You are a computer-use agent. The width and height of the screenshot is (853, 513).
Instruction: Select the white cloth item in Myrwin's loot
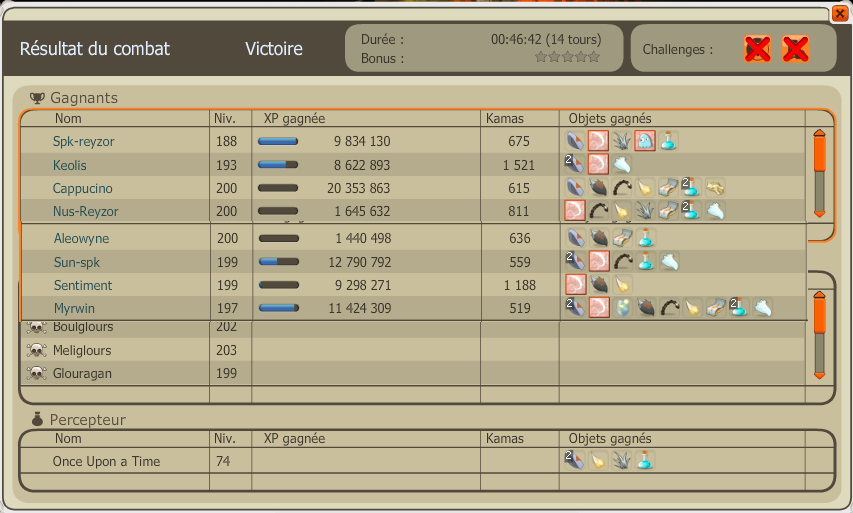click(x=763, y=308)
